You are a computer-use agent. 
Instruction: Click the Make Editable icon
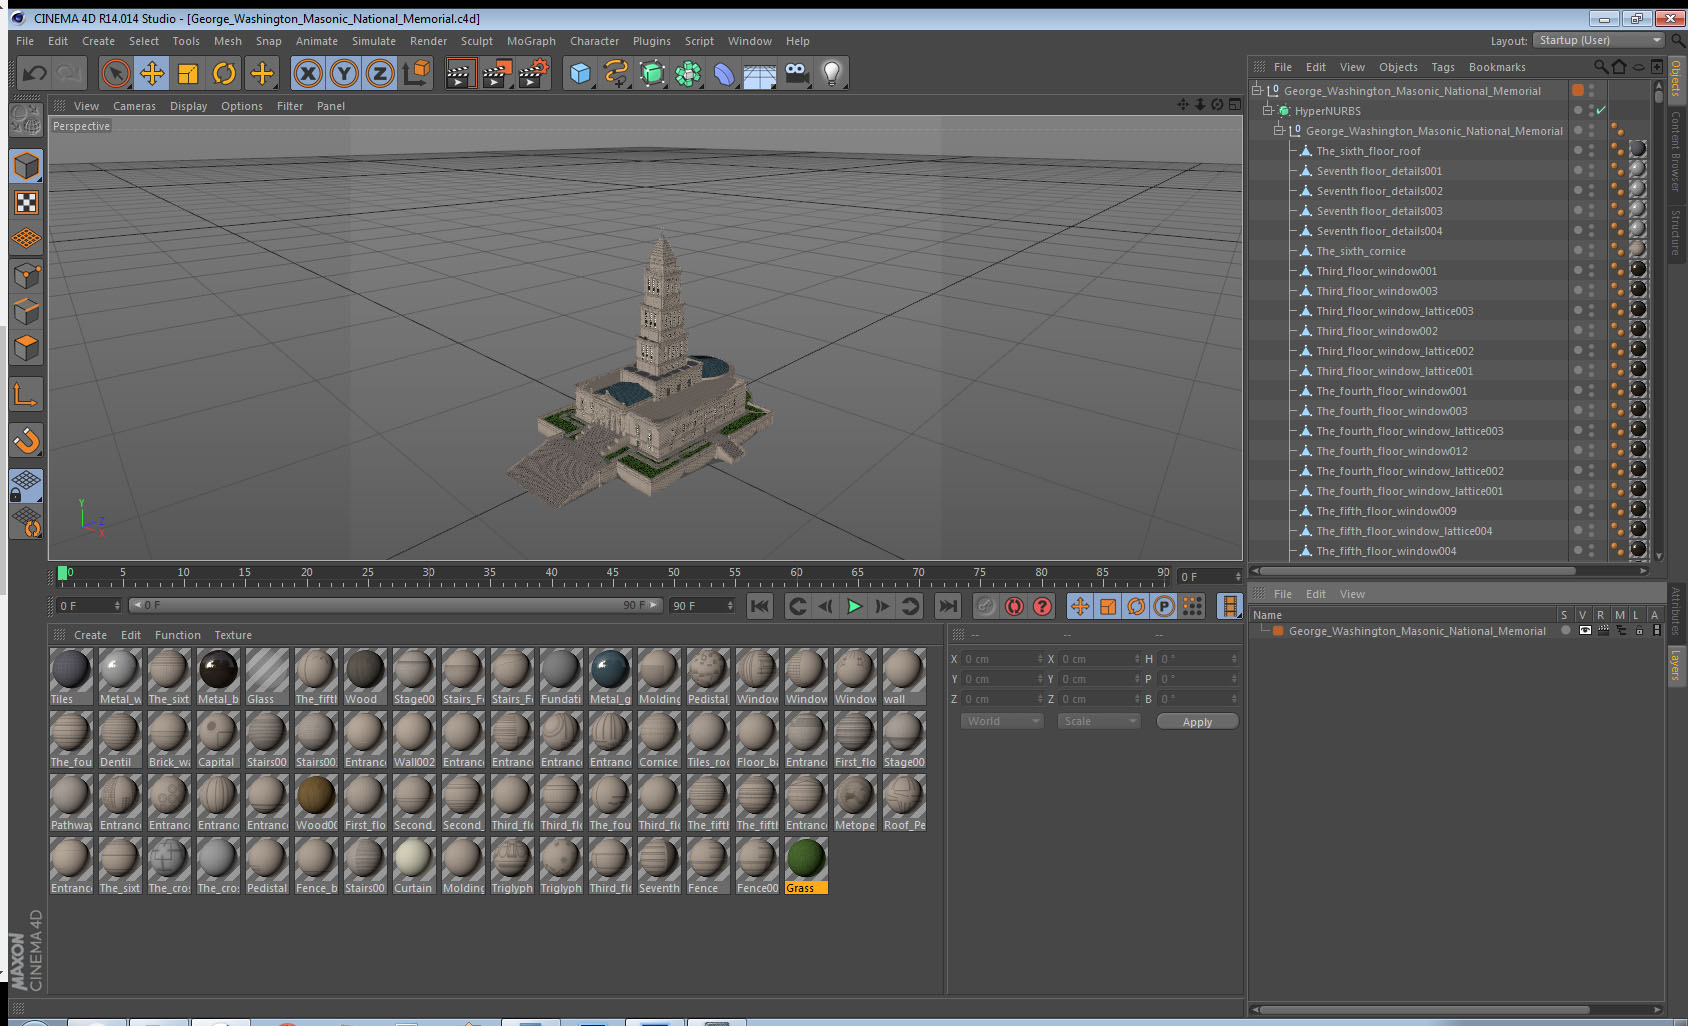[x=26, y=120]
